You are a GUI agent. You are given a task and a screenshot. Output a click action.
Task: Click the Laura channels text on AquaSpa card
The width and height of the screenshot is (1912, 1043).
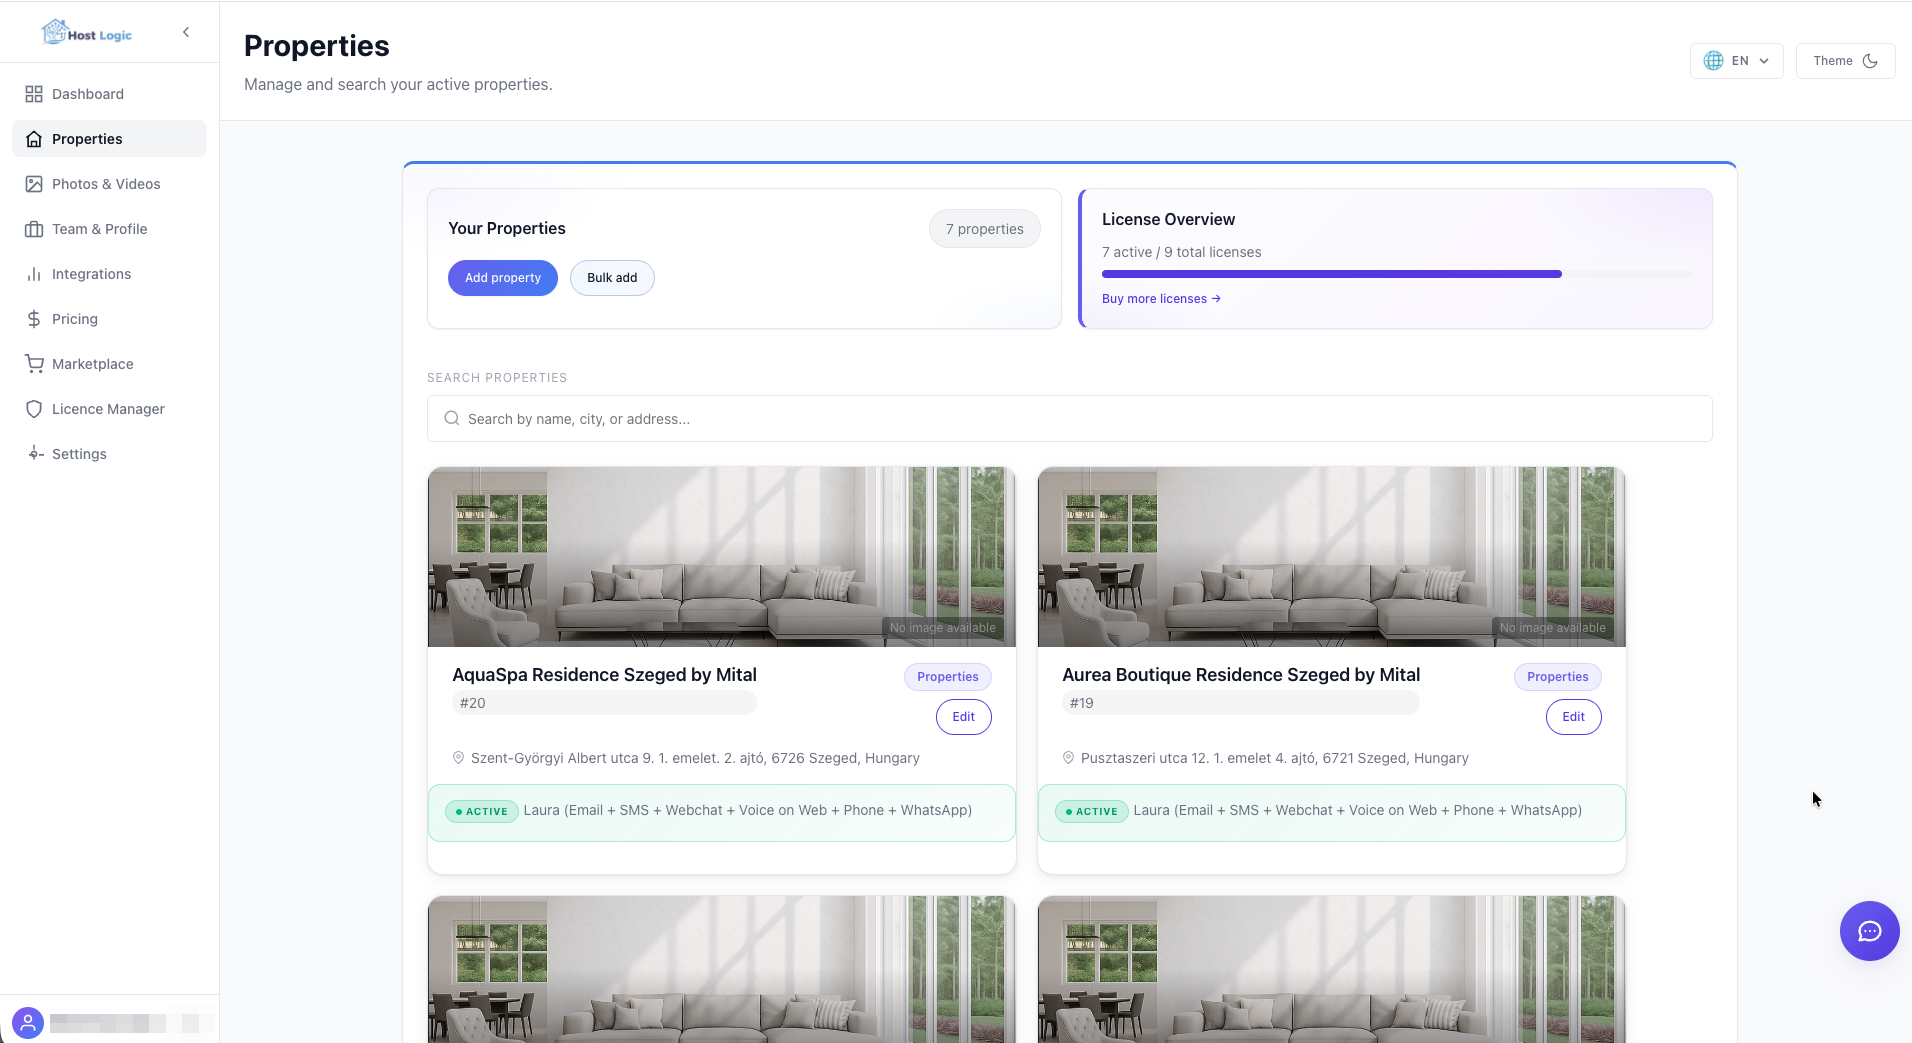747,810
